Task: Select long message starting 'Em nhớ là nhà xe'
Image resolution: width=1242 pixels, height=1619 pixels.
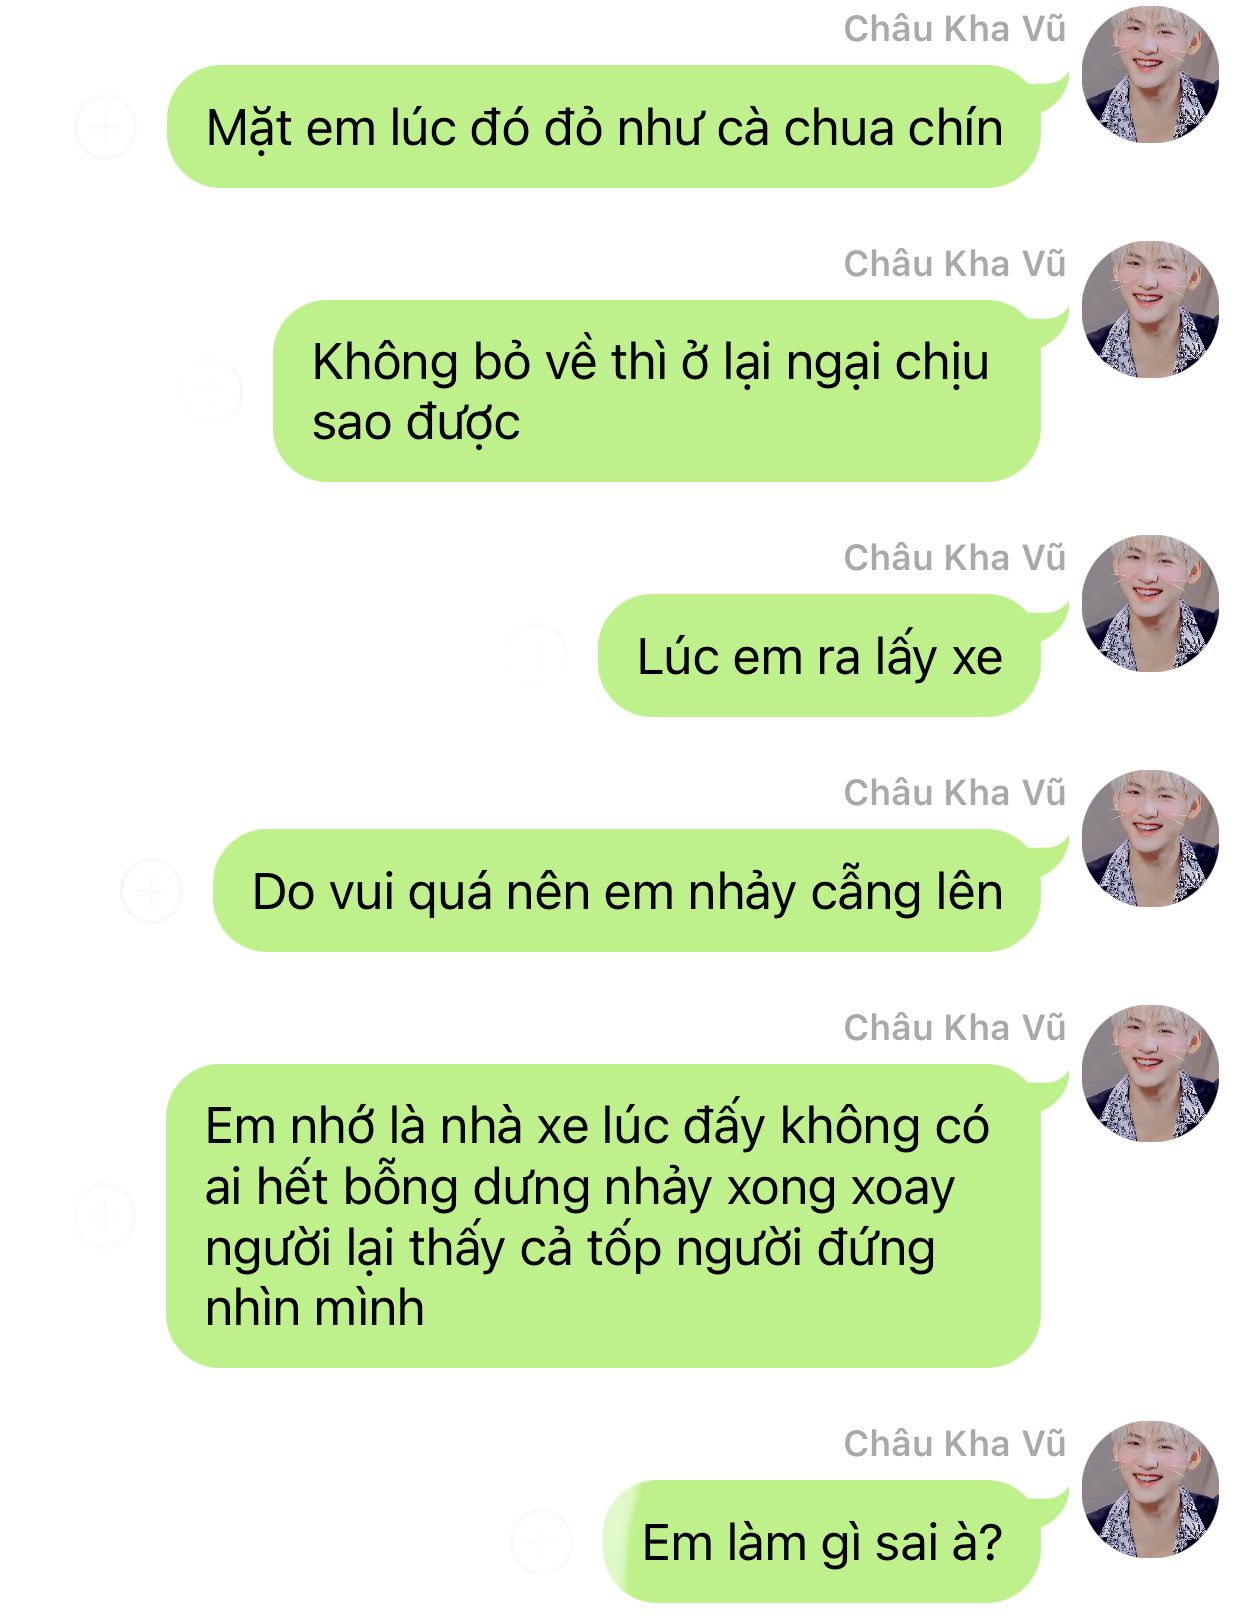Action: 603,1216
